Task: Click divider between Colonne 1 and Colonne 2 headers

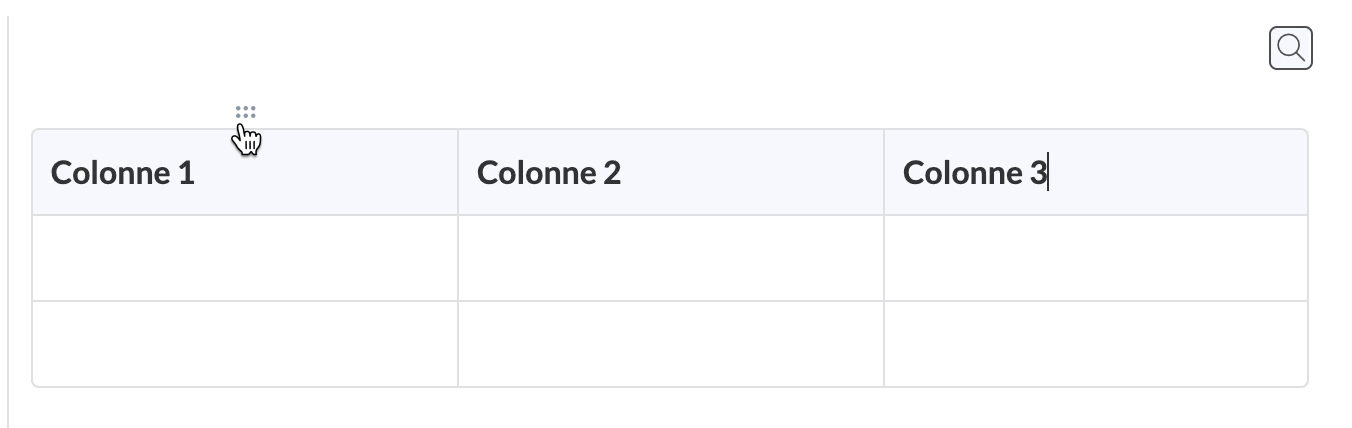Action: point(458,173)
